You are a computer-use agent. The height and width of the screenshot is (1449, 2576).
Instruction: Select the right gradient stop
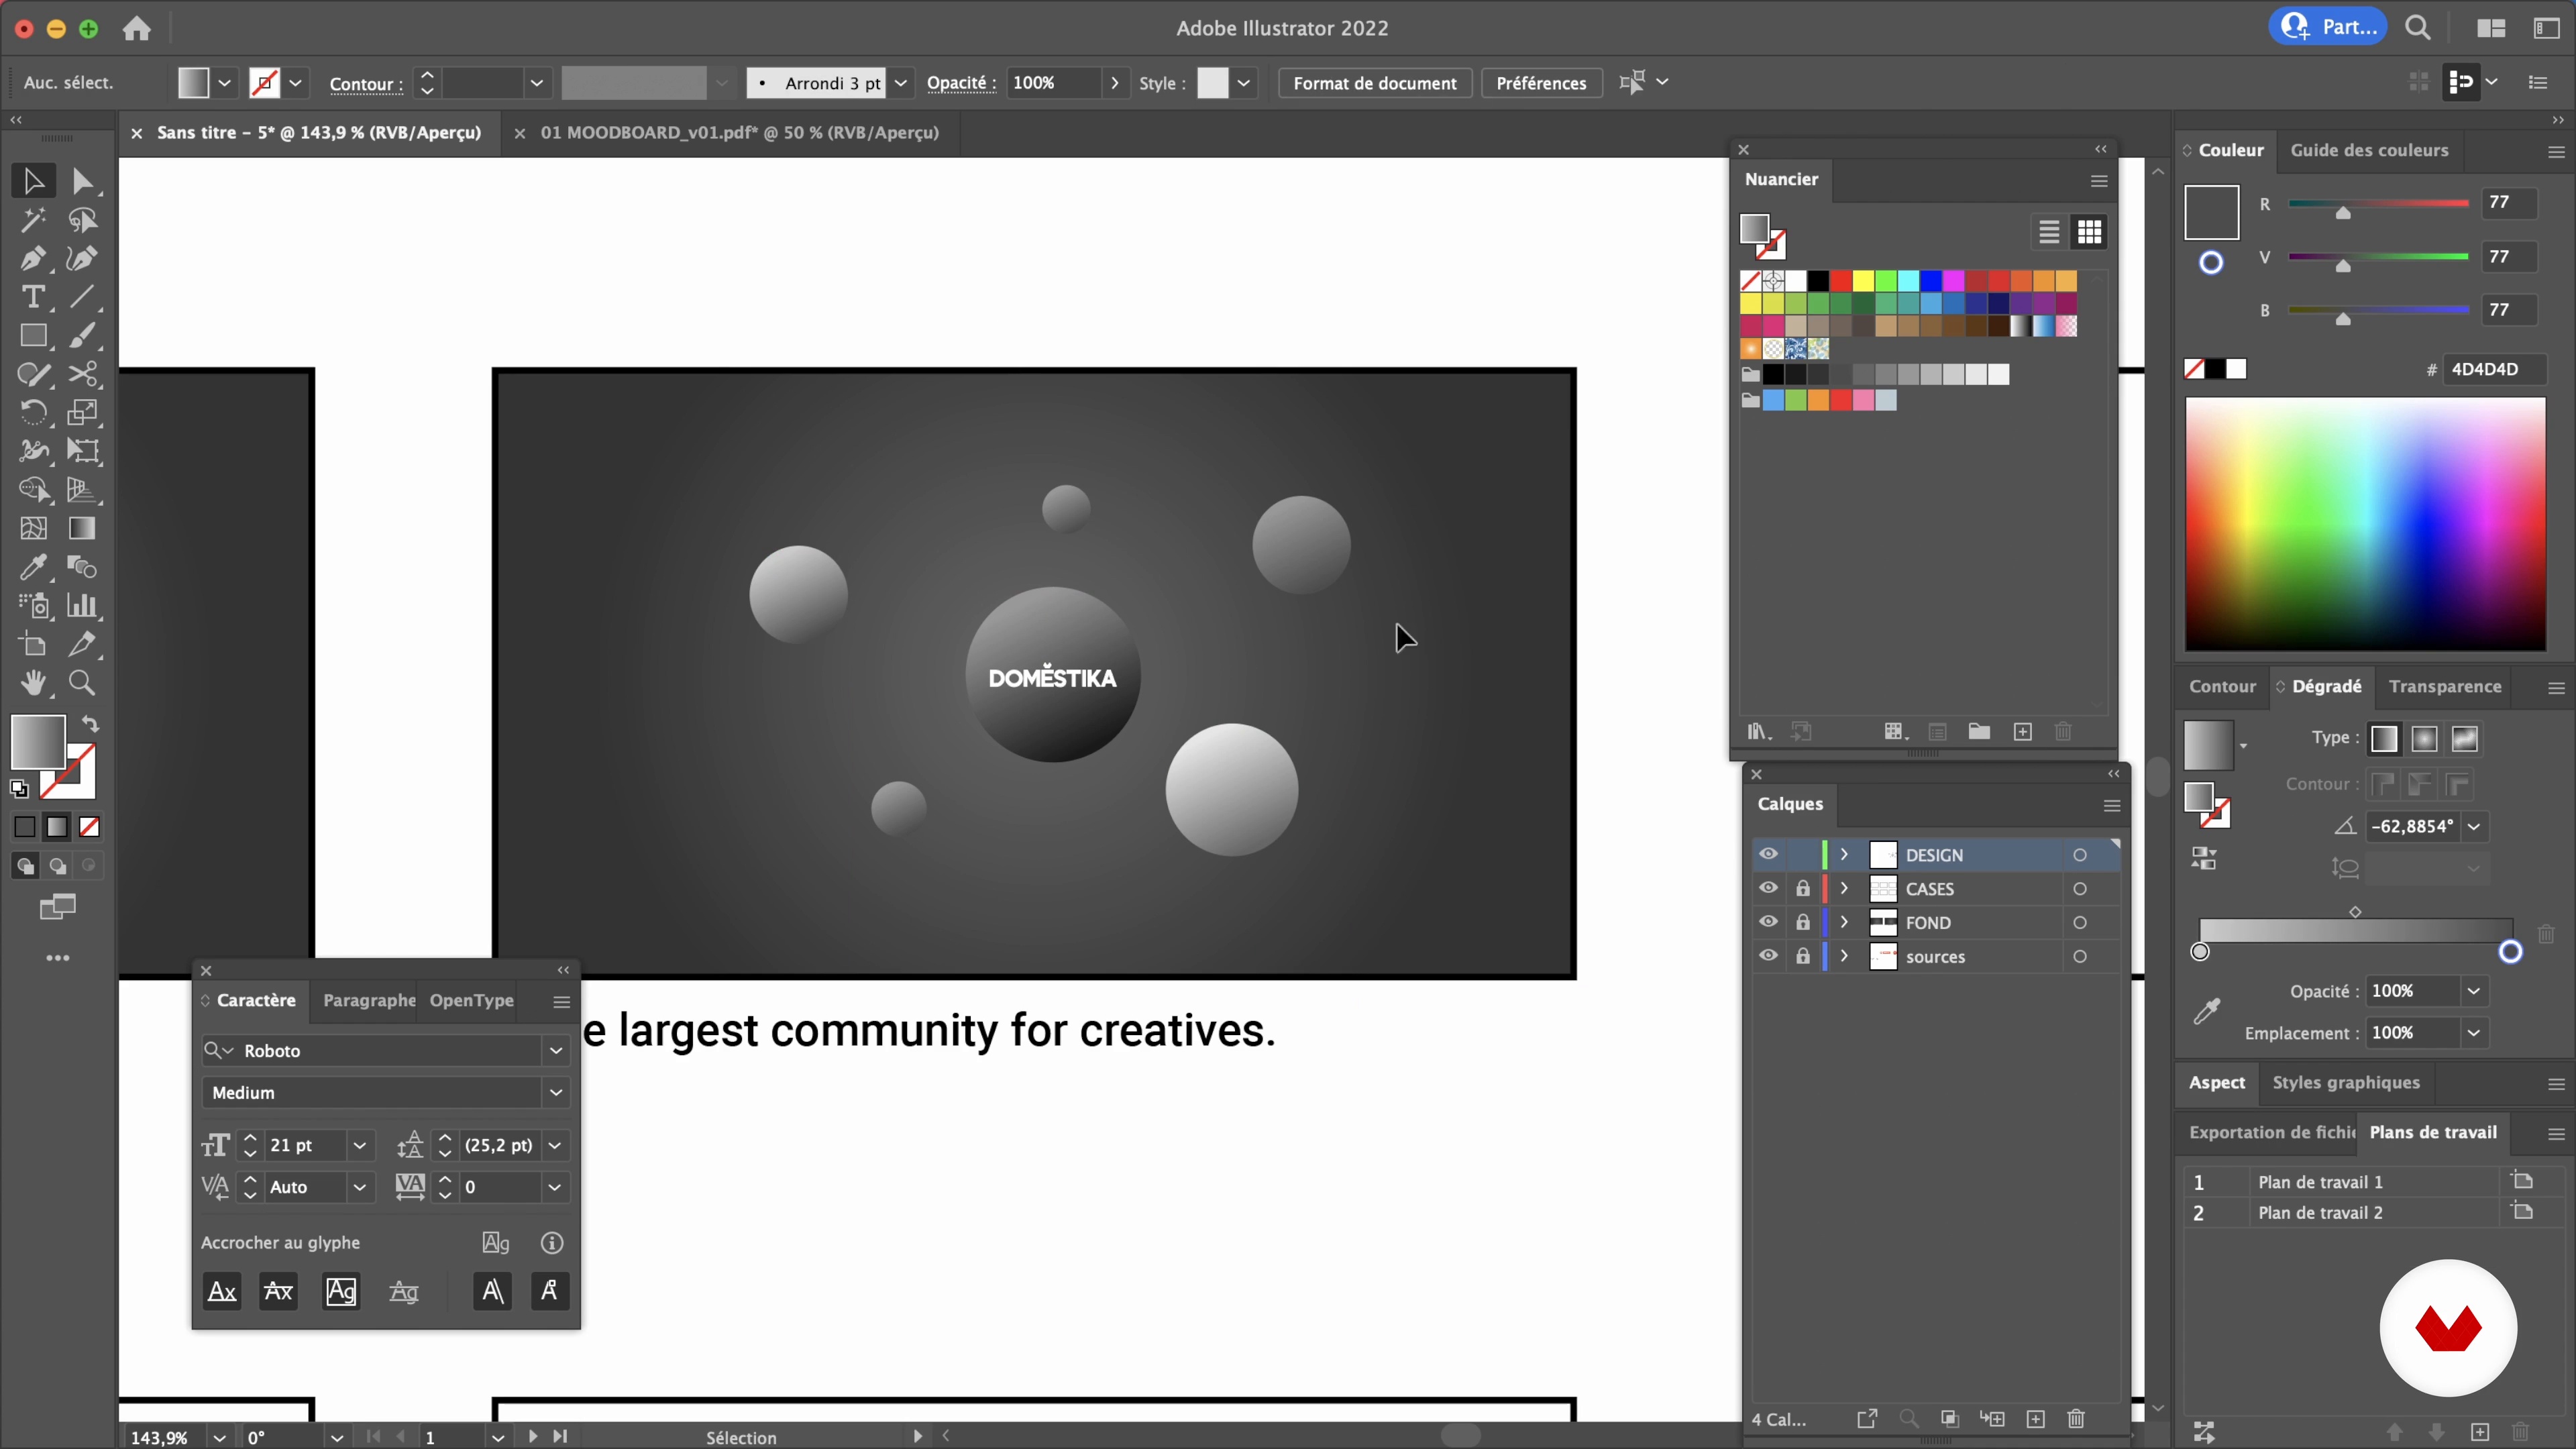2510,952
